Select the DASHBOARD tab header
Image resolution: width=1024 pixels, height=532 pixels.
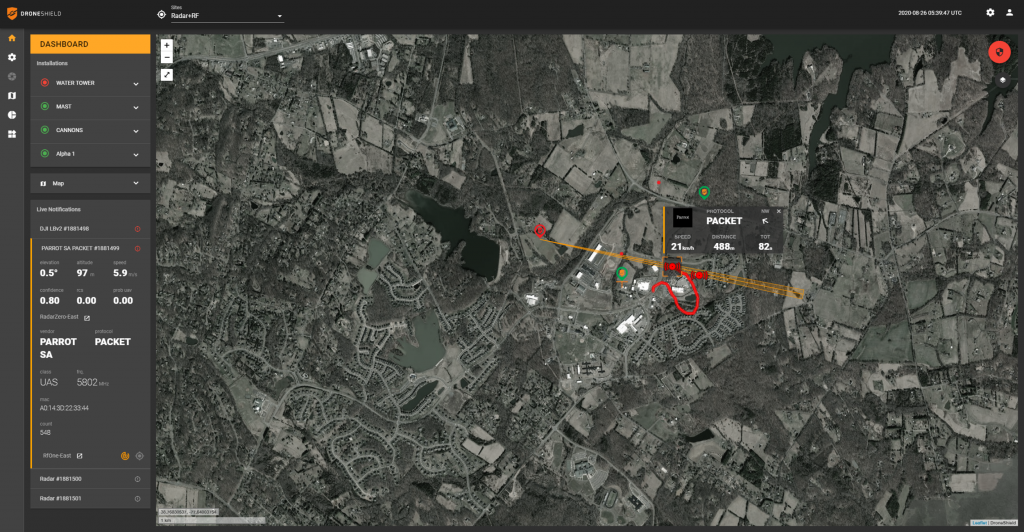pos(90,44)
